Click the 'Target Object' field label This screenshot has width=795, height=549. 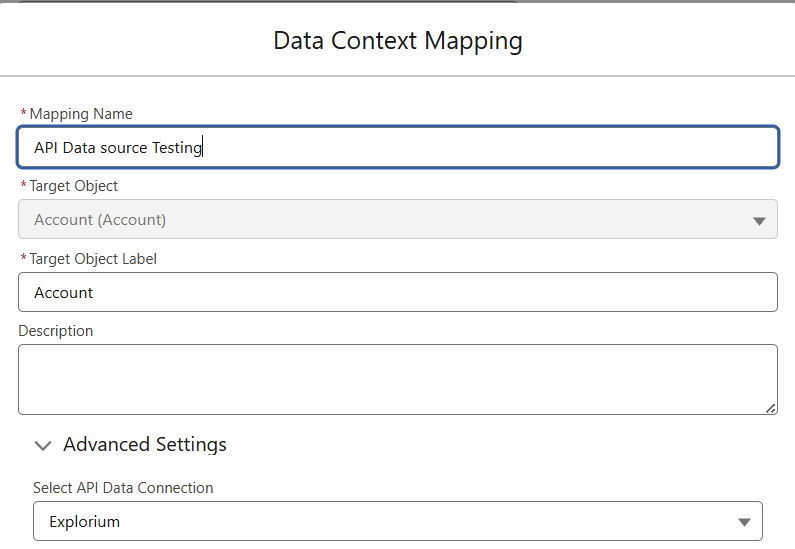pyautogui.click(x=74, y=186)
